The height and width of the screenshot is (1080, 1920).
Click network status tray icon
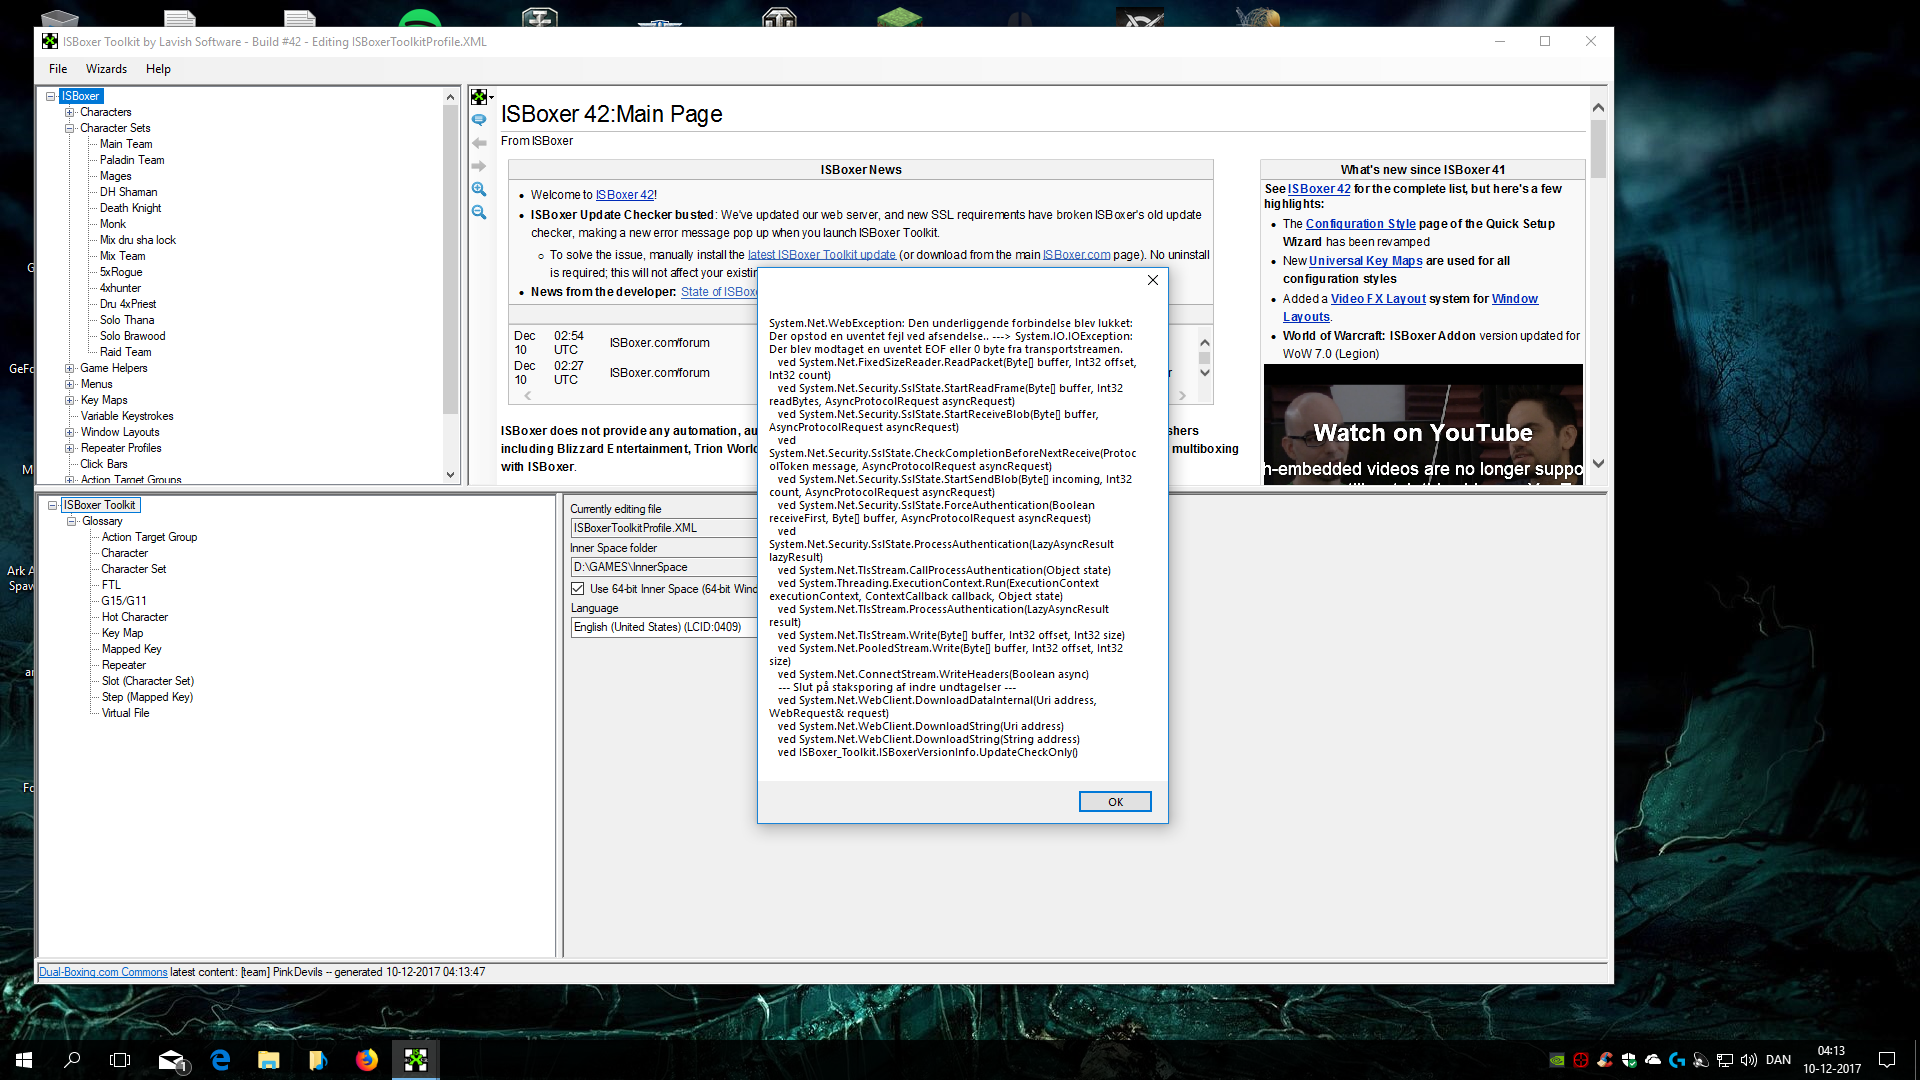pyautogui.click(x=1725, y=1060)
